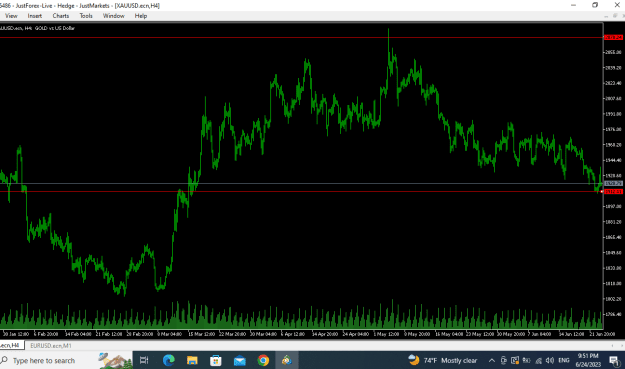The height and width of the screenshot is (369, 625).
Task: Select the lower red horizontal line price label
Action: [613, 192]
